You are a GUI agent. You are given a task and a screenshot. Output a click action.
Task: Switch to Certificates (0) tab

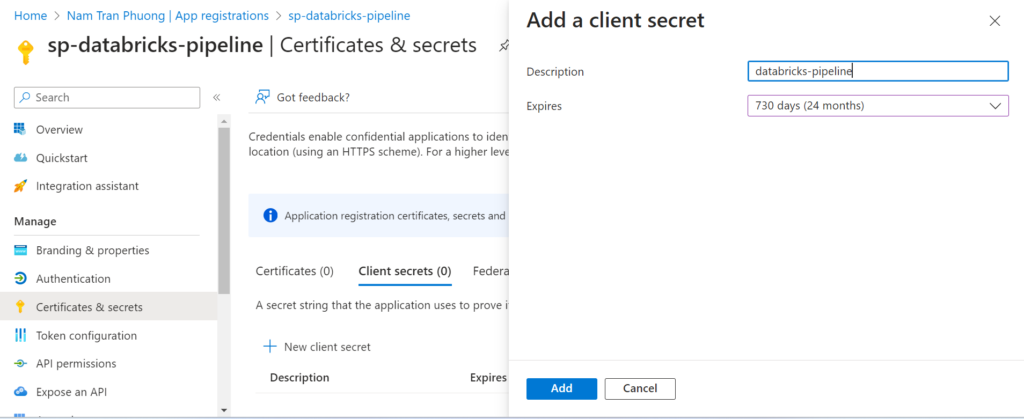[x=294, y=271]
